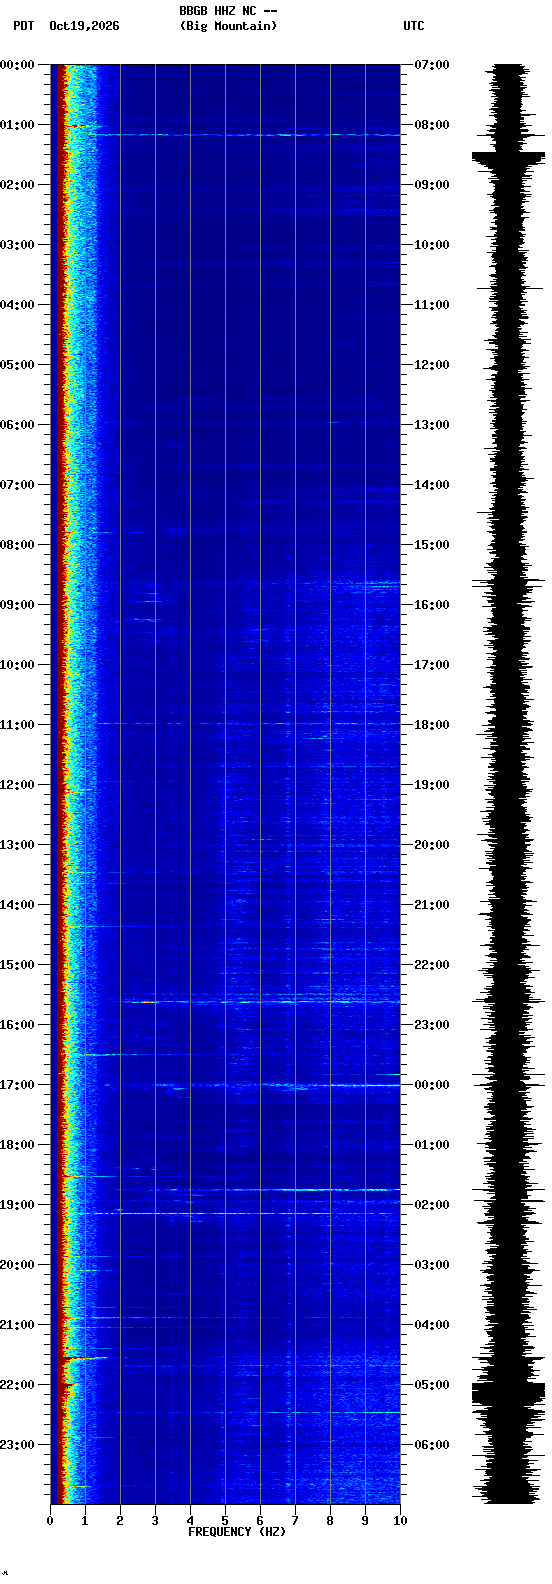Click '23:00' on the PDT time axis
Screen dimensions: 552x1584
pyautogui.click(x=17, y=1445)
